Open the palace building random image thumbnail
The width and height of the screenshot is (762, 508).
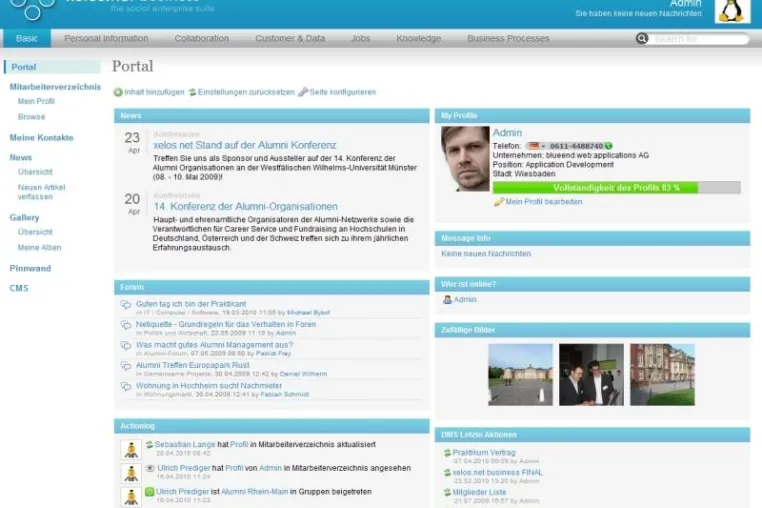(520, 374)
